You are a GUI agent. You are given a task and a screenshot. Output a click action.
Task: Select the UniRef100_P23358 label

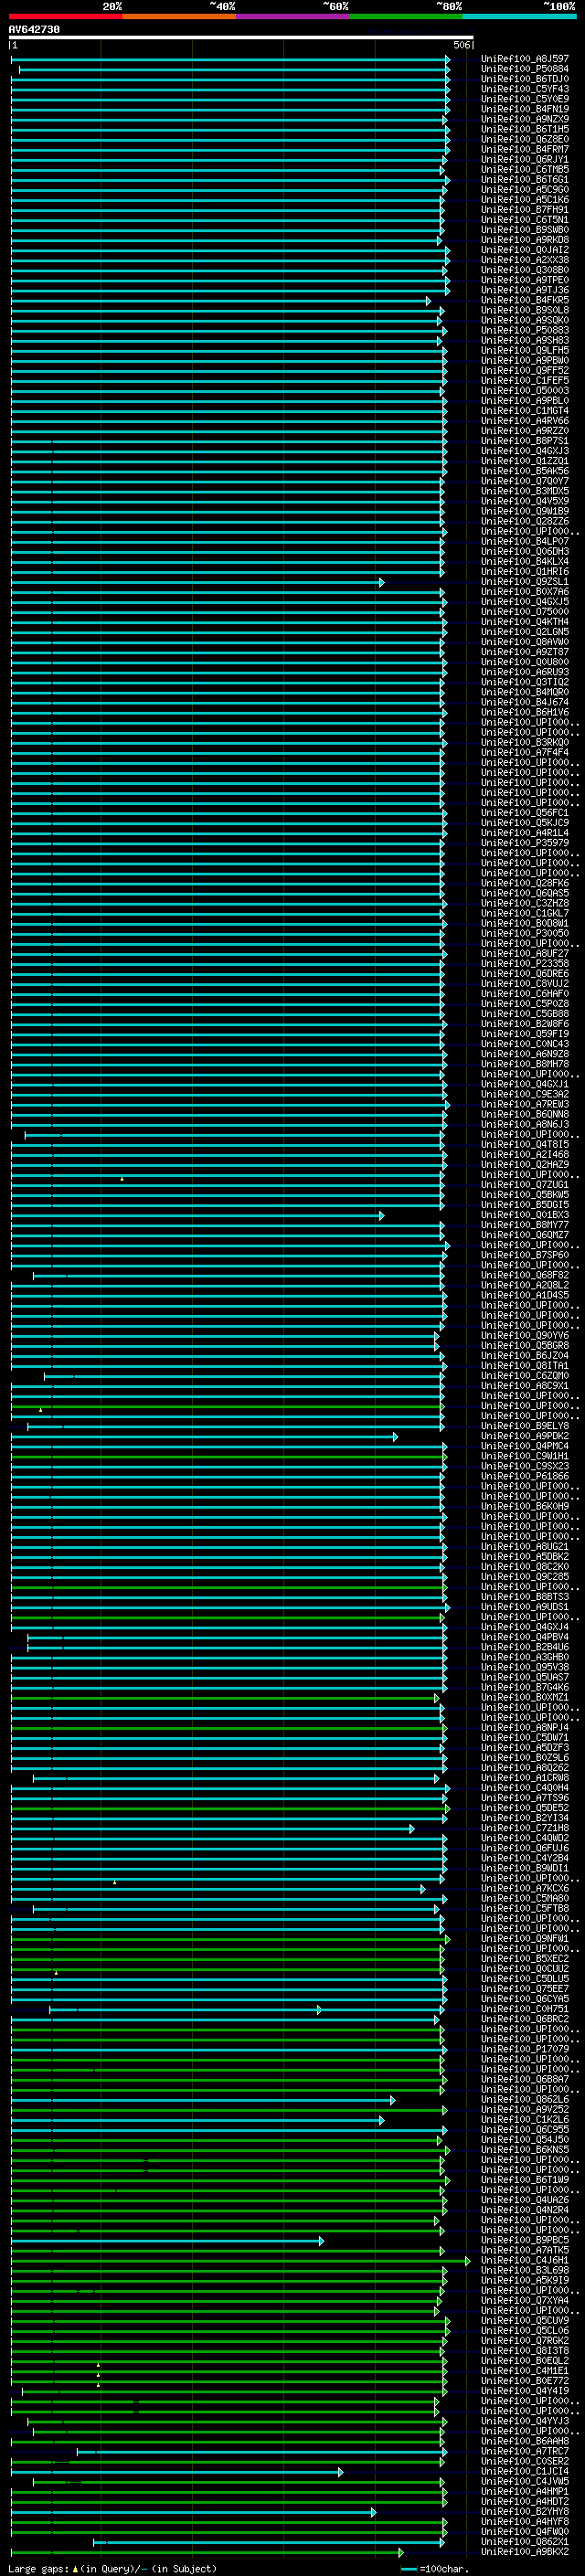(x=525, y=964)
